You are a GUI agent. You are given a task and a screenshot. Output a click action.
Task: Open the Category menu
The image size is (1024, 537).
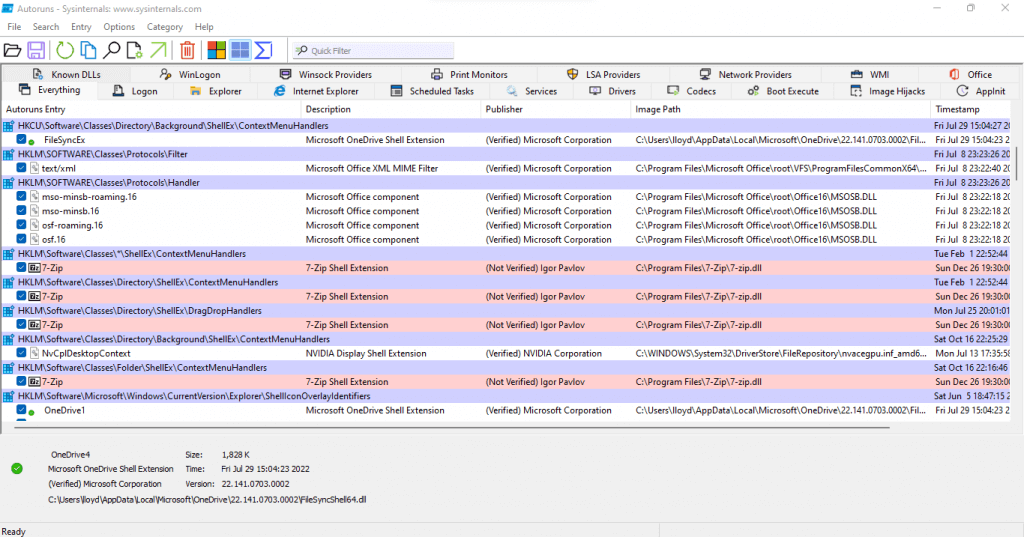(164, 27)
